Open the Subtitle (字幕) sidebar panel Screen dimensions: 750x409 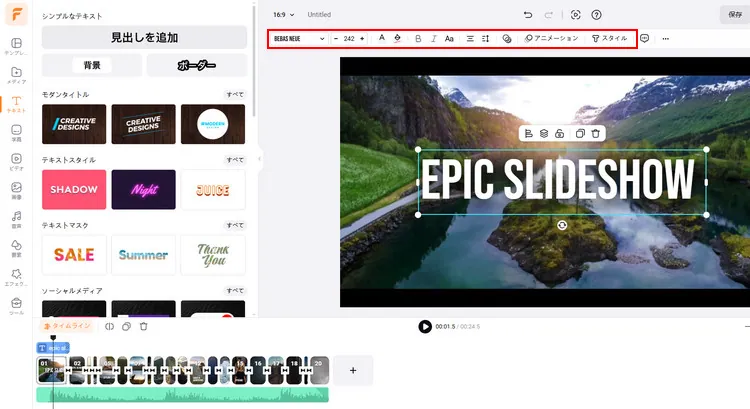tap(16, 133)
